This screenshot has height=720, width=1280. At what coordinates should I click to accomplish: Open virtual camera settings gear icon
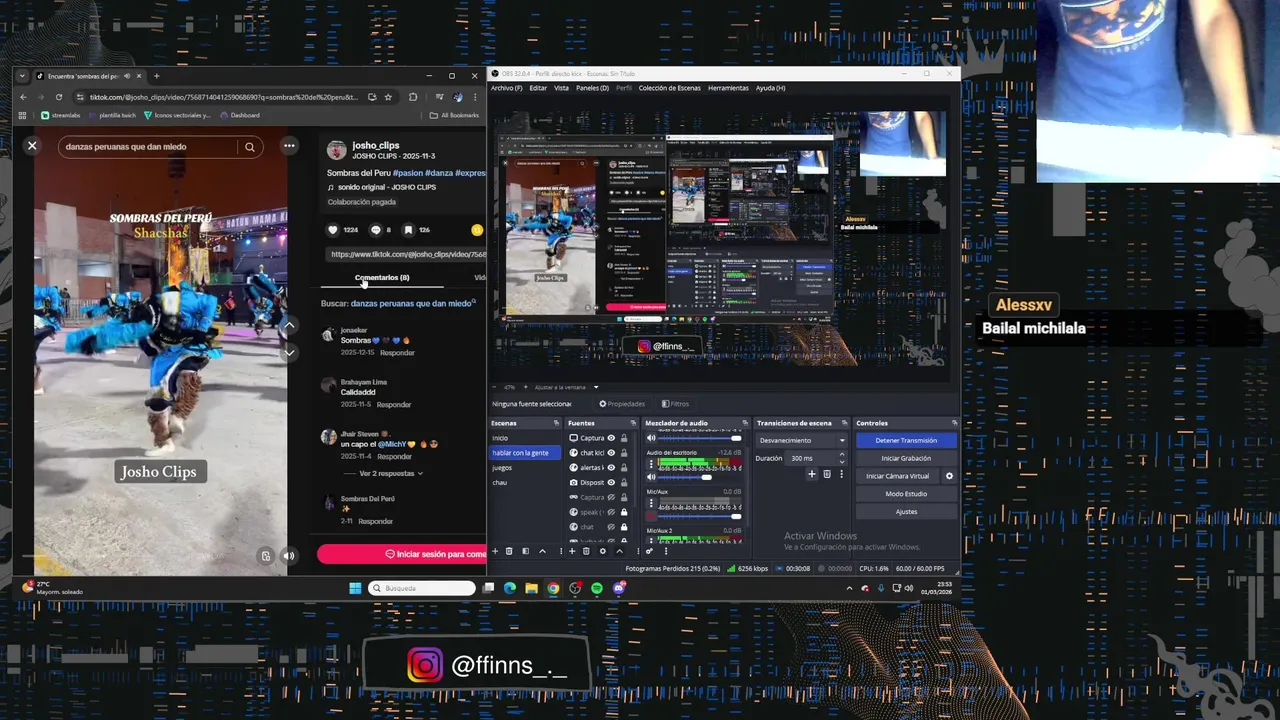click(950, 476)
